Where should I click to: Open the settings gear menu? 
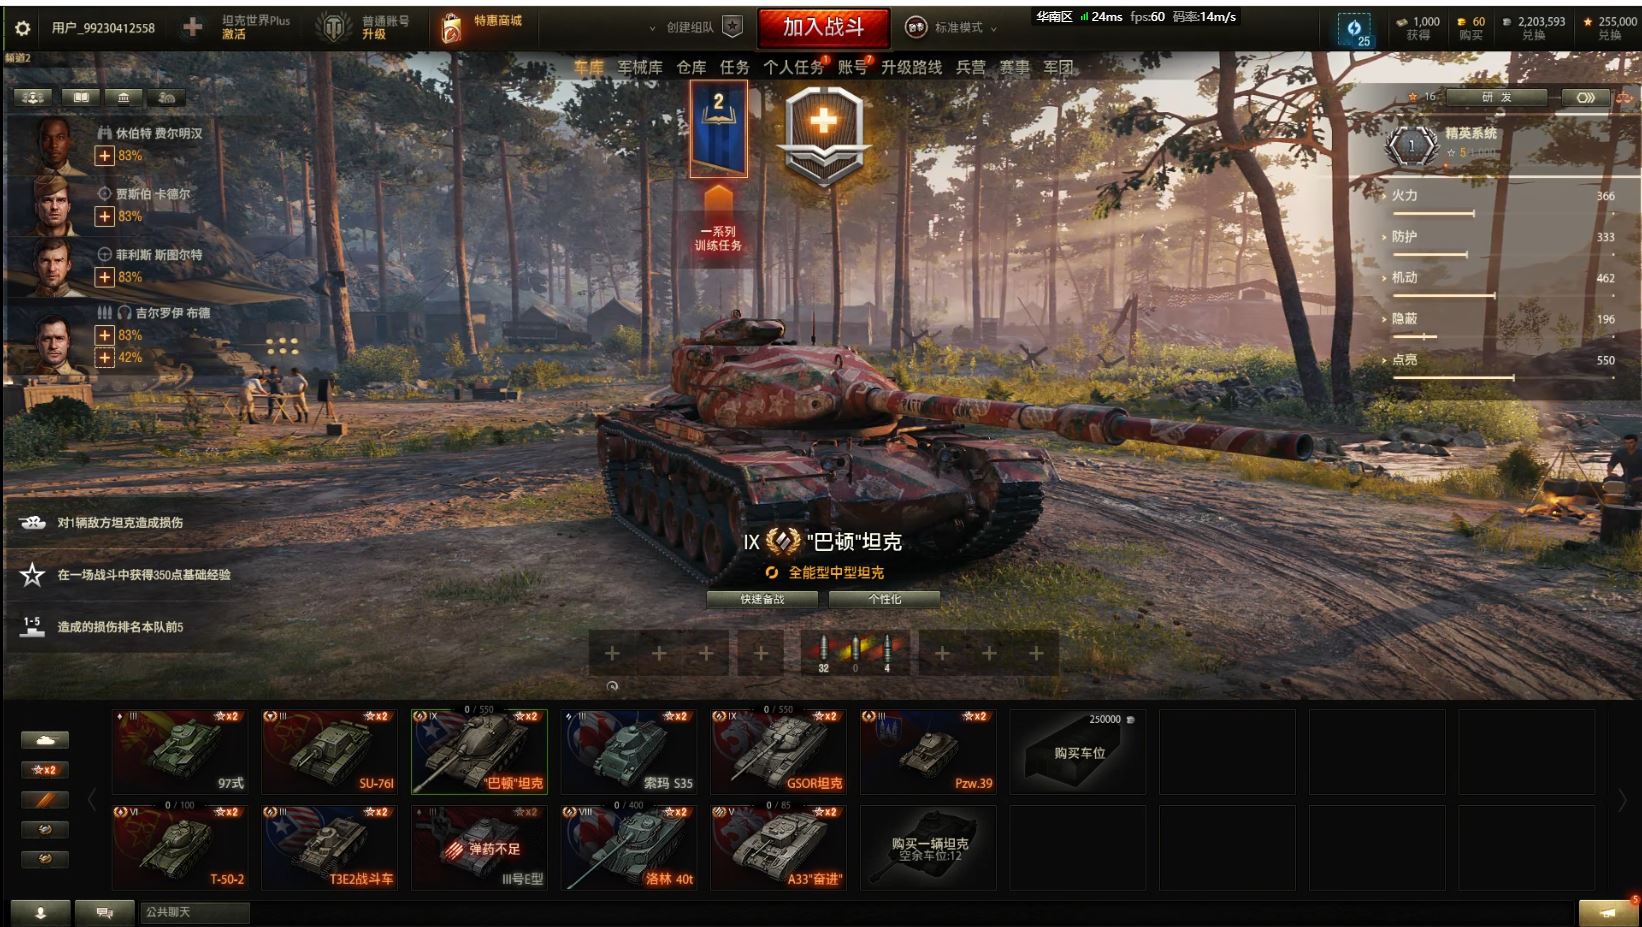point(23,28)
